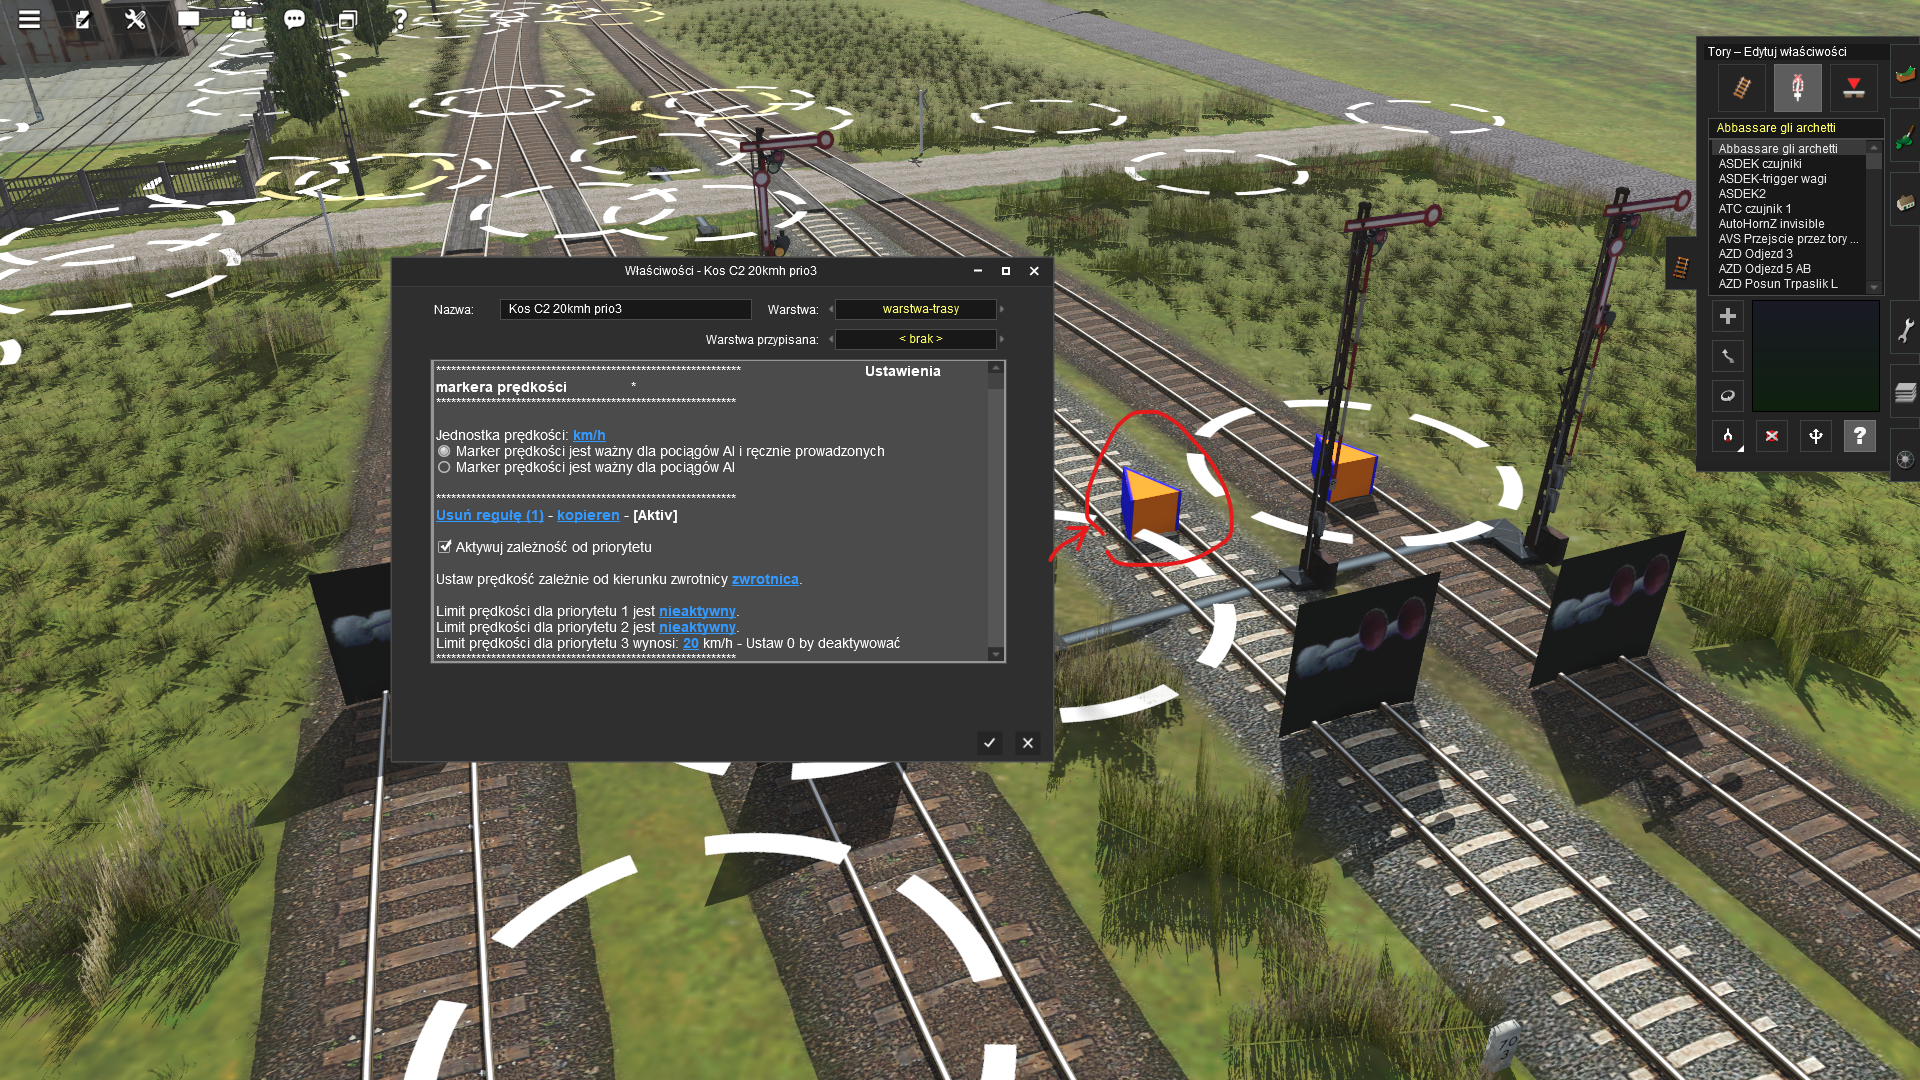The height and width of the screenshot is (1080, 1920).
Task: Open the layers stack tab
Action: 1905,393
